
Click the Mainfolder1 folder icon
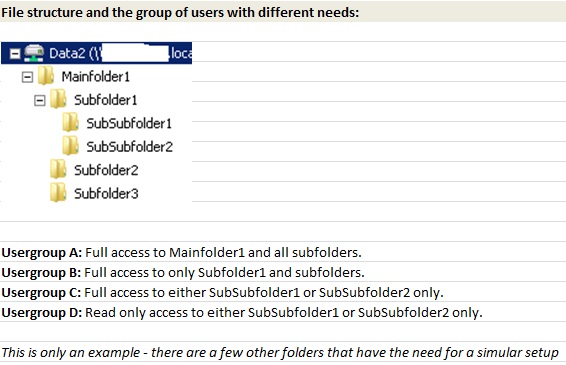coord(46,76)
